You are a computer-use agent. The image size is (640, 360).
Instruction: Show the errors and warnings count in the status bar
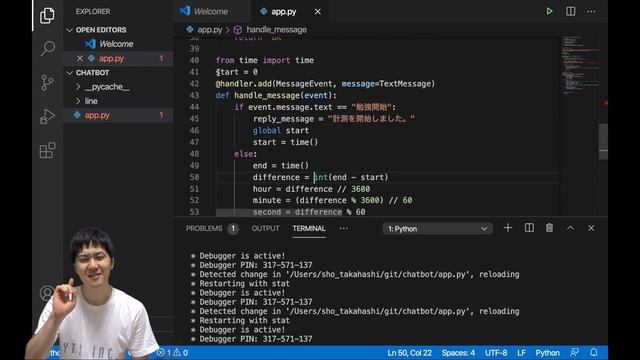[173, 353]
